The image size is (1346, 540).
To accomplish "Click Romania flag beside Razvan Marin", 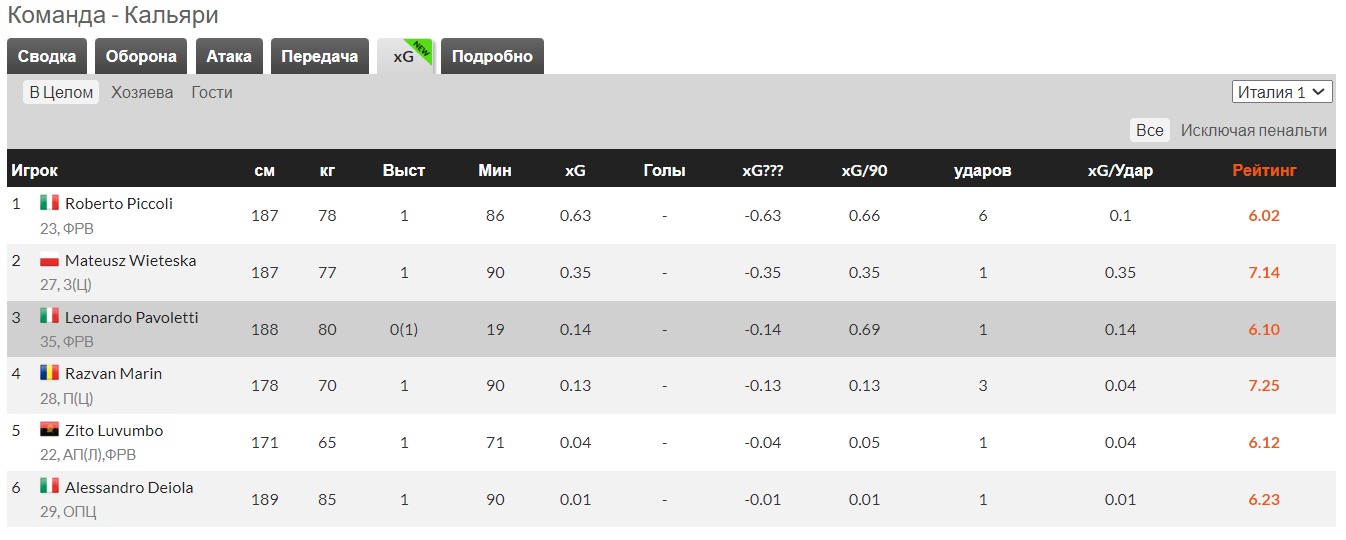I will click(x=49, y=373).
